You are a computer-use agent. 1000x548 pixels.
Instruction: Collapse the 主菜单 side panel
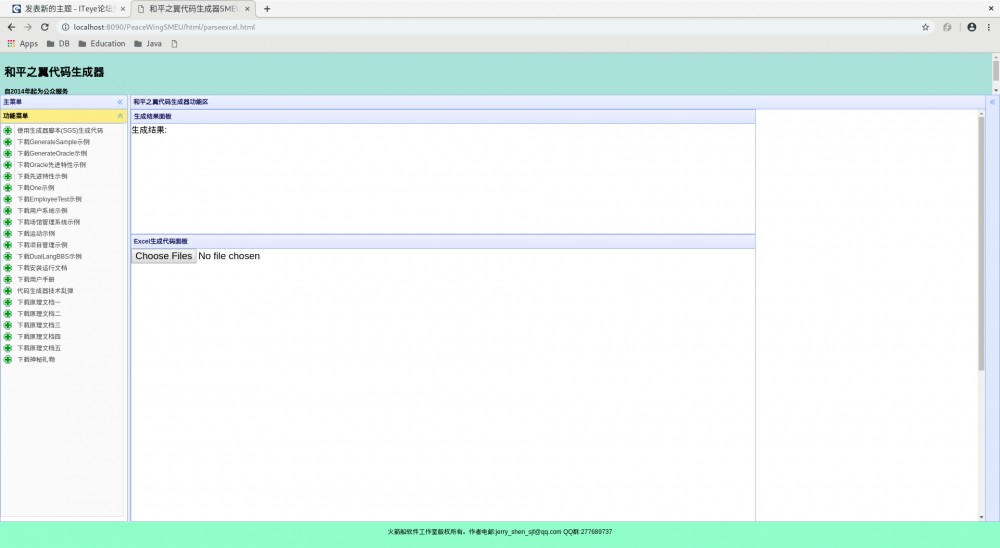click(x=120, y=102)
